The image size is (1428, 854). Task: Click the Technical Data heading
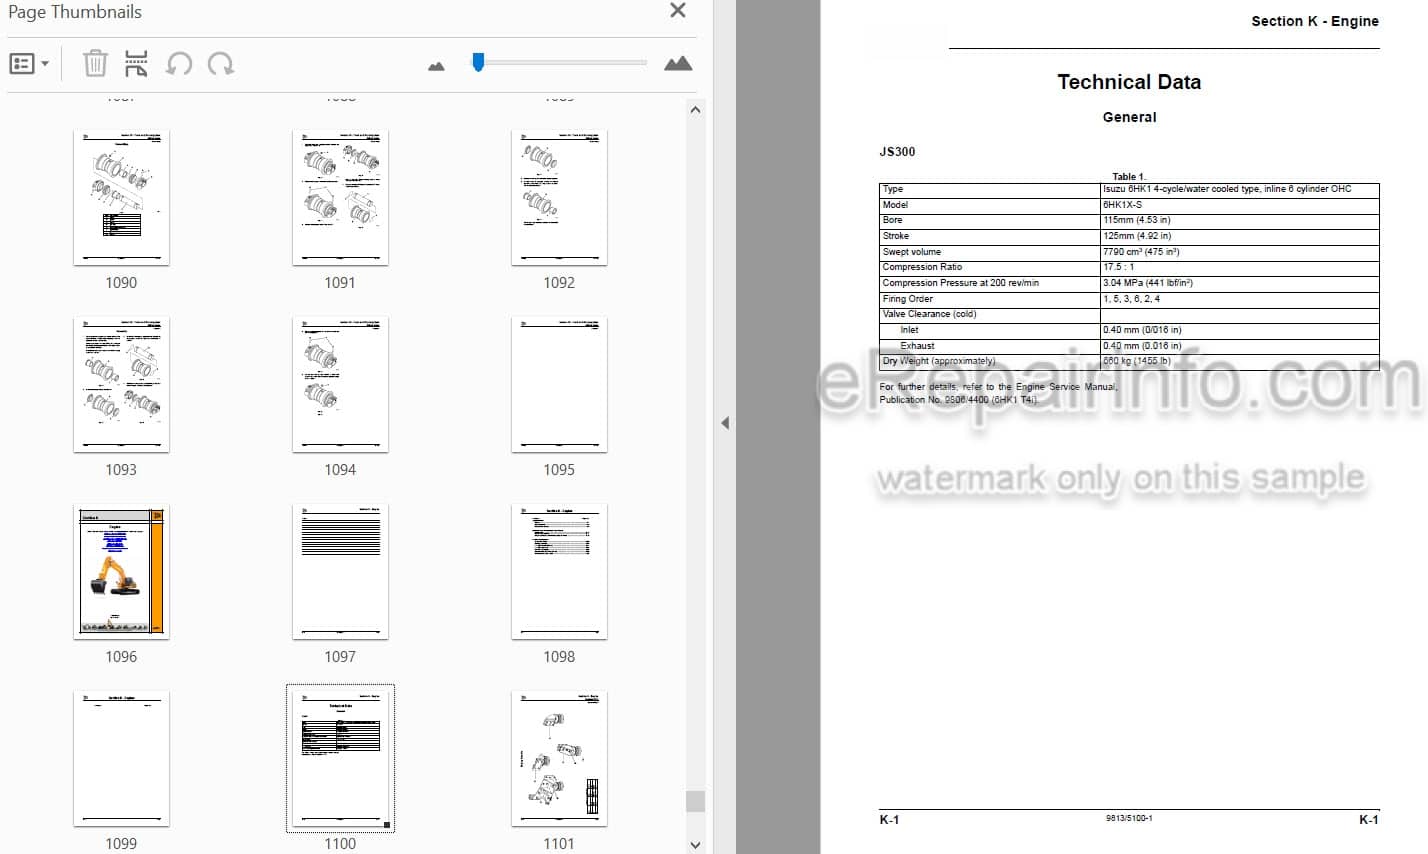[1129, 82]
